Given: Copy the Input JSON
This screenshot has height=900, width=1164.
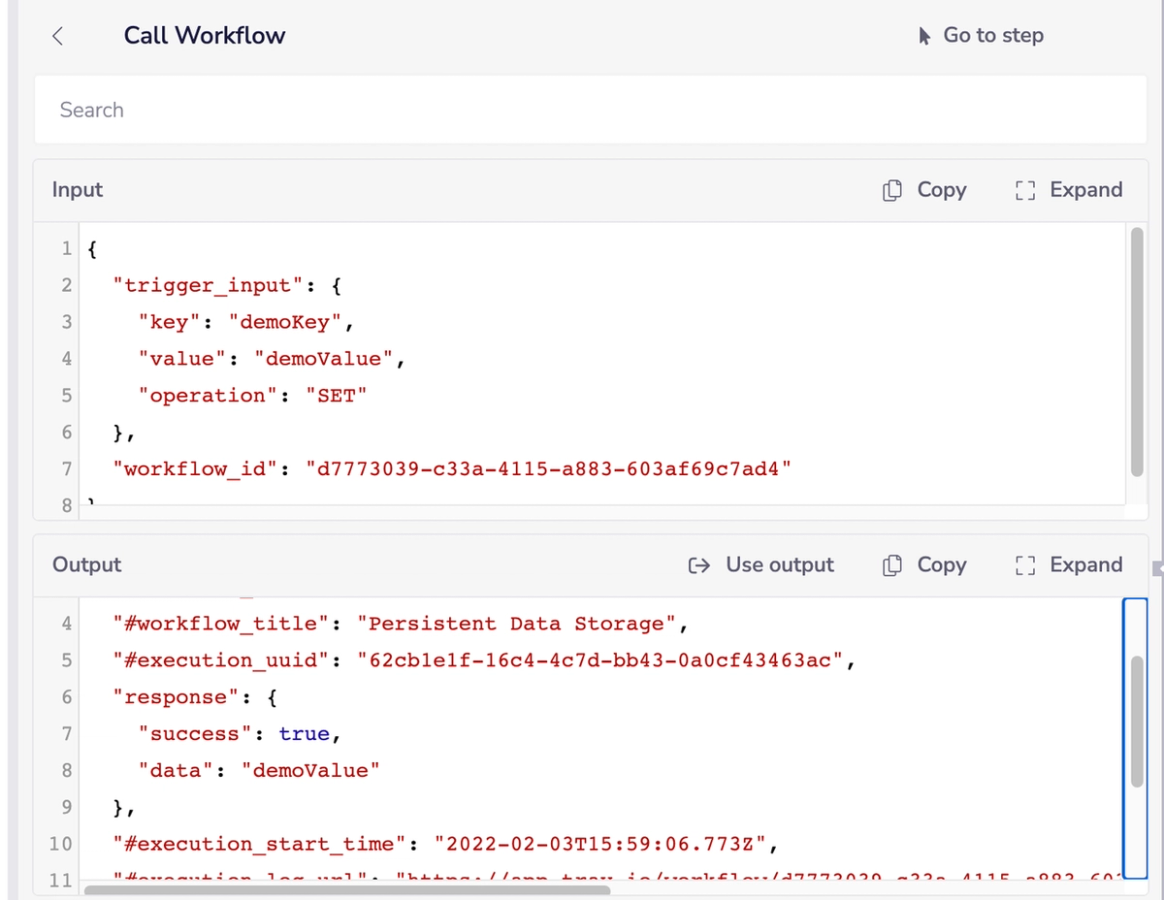Looking at the screenshot, I should pyautogui.click(x=925, y=190).
